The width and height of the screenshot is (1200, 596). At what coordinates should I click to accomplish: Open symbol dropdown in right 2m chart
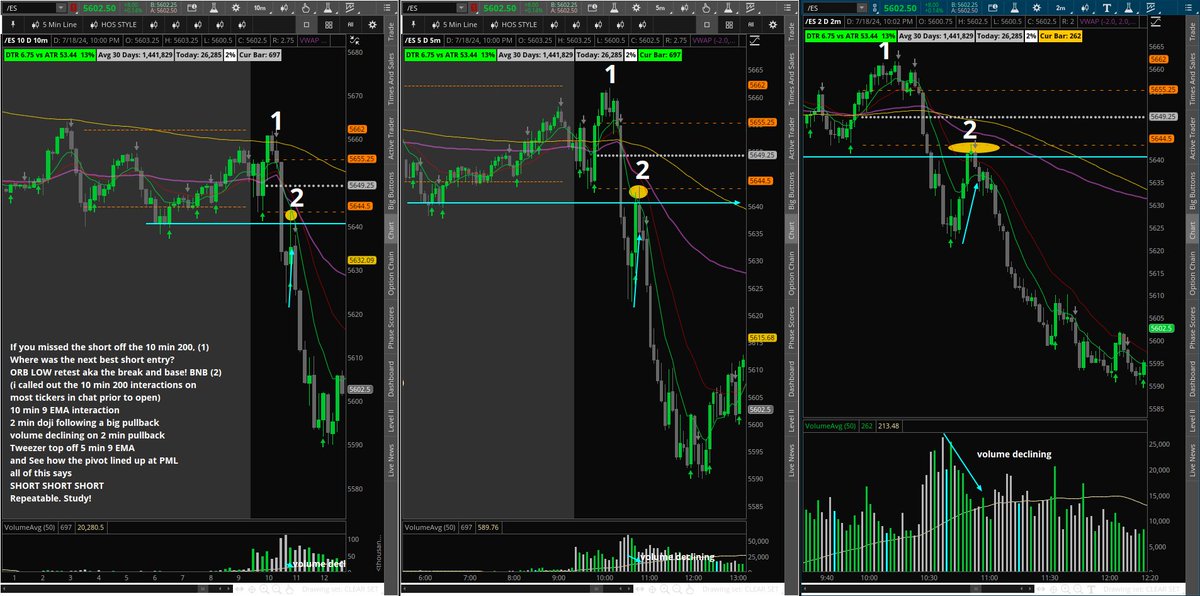[861, 8]
